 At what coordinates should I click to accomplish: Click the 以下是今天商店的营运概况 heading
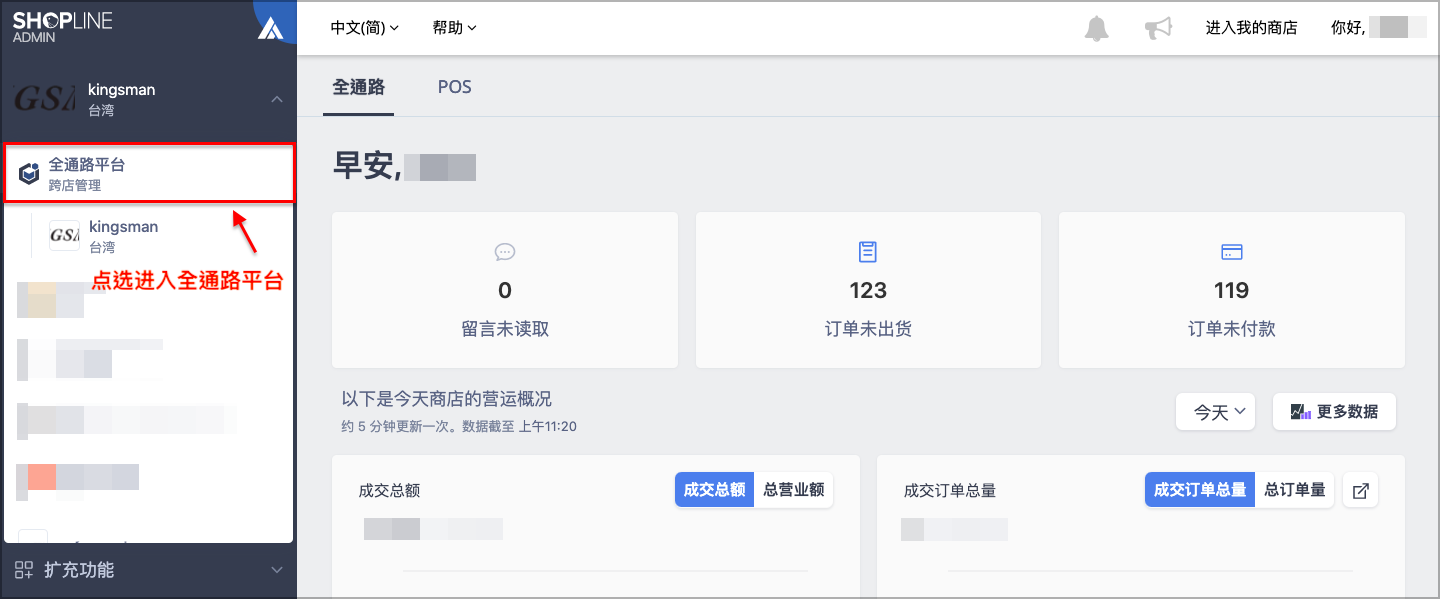click(x=447, y=399)
